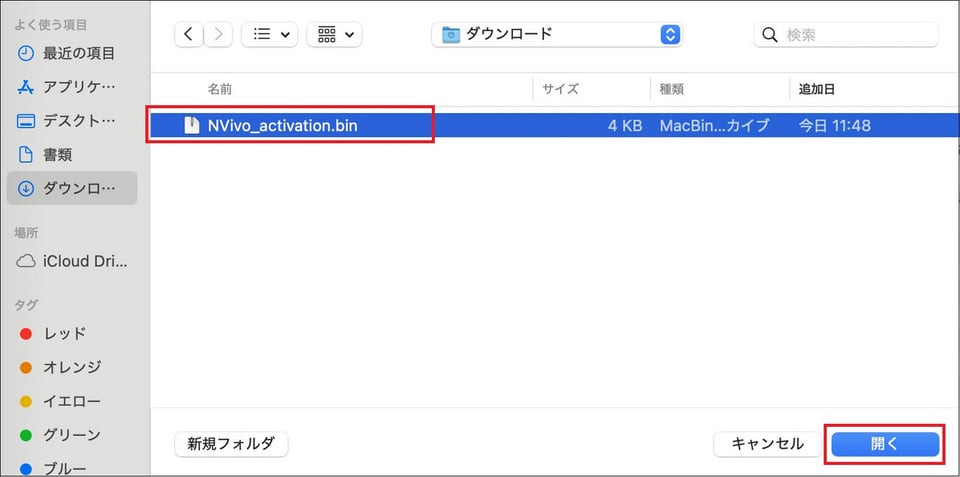
Task: Click the desktop icon in the sidebar
Action: point(26,121)
